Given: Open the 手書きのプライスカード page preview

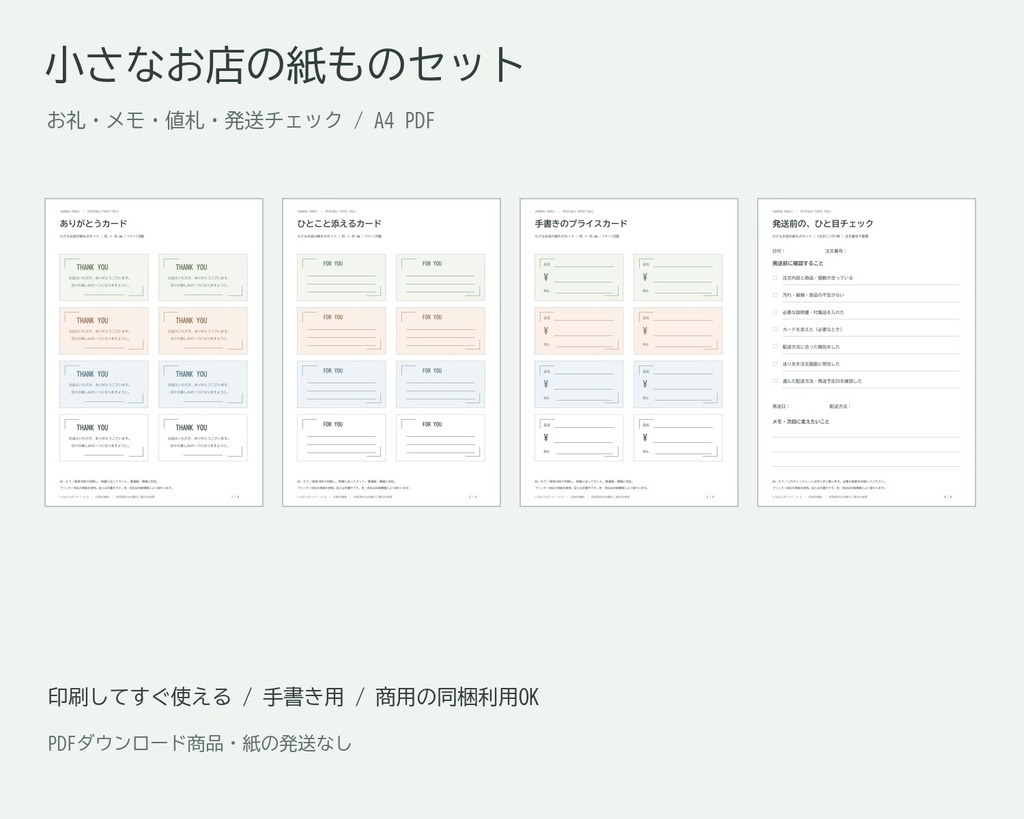Looking at the screenshot, I should click(x=629, y=352).
